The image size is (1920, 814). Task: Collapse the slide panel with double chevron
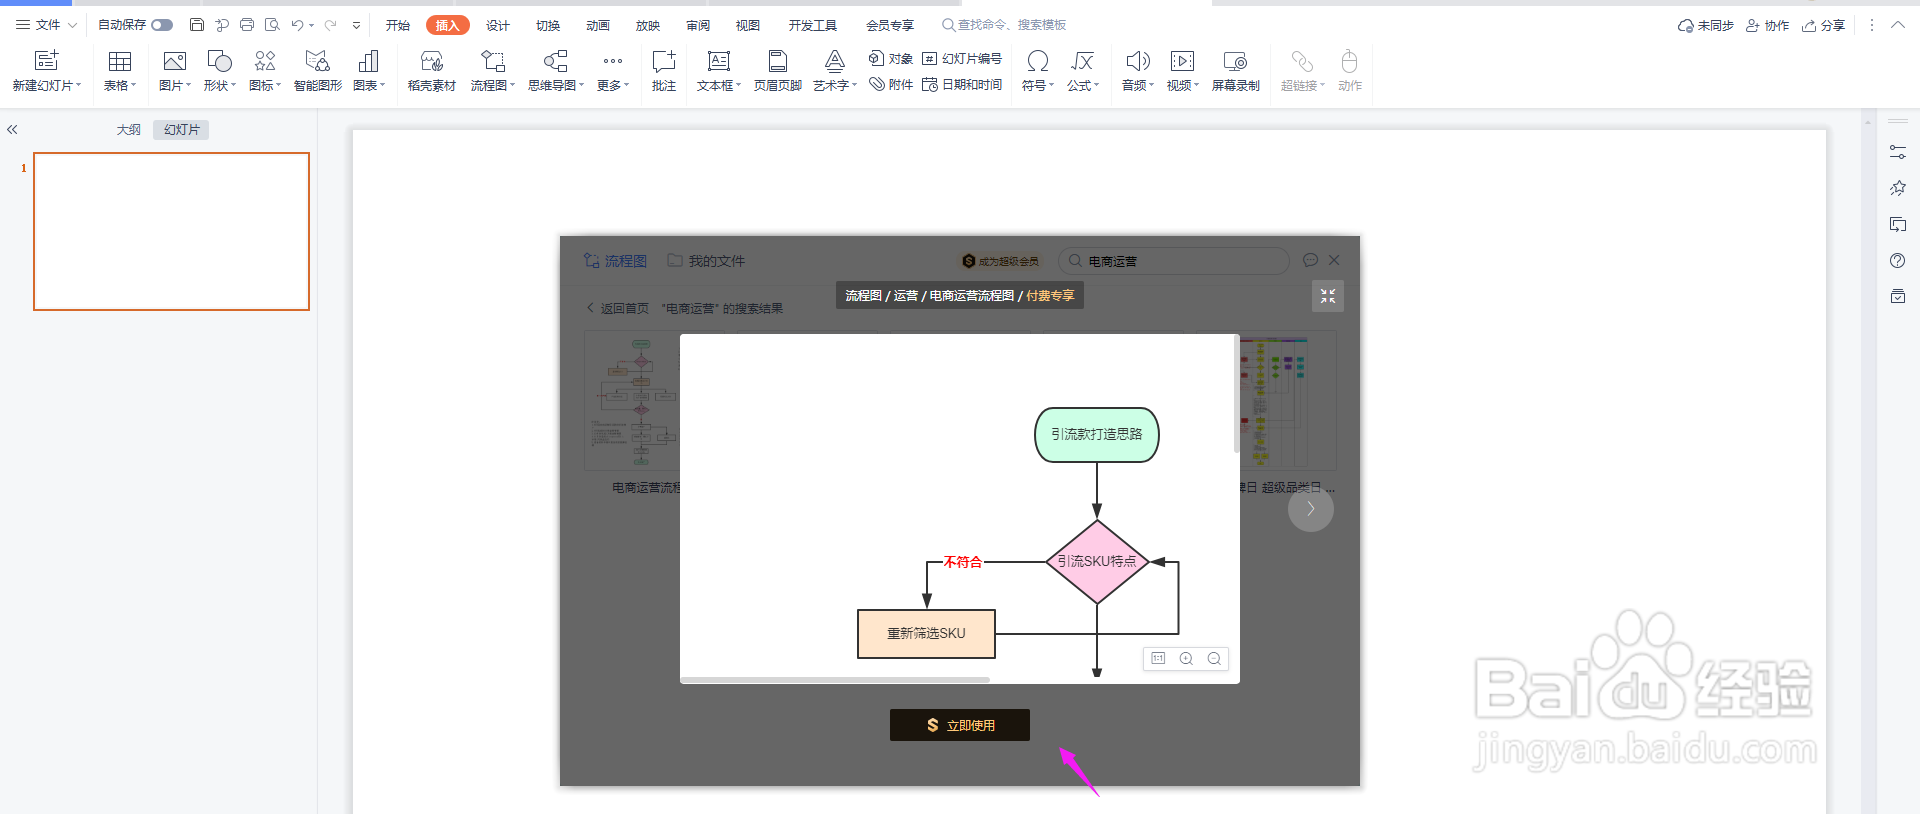pyautogui.click(x=13, y=130)
